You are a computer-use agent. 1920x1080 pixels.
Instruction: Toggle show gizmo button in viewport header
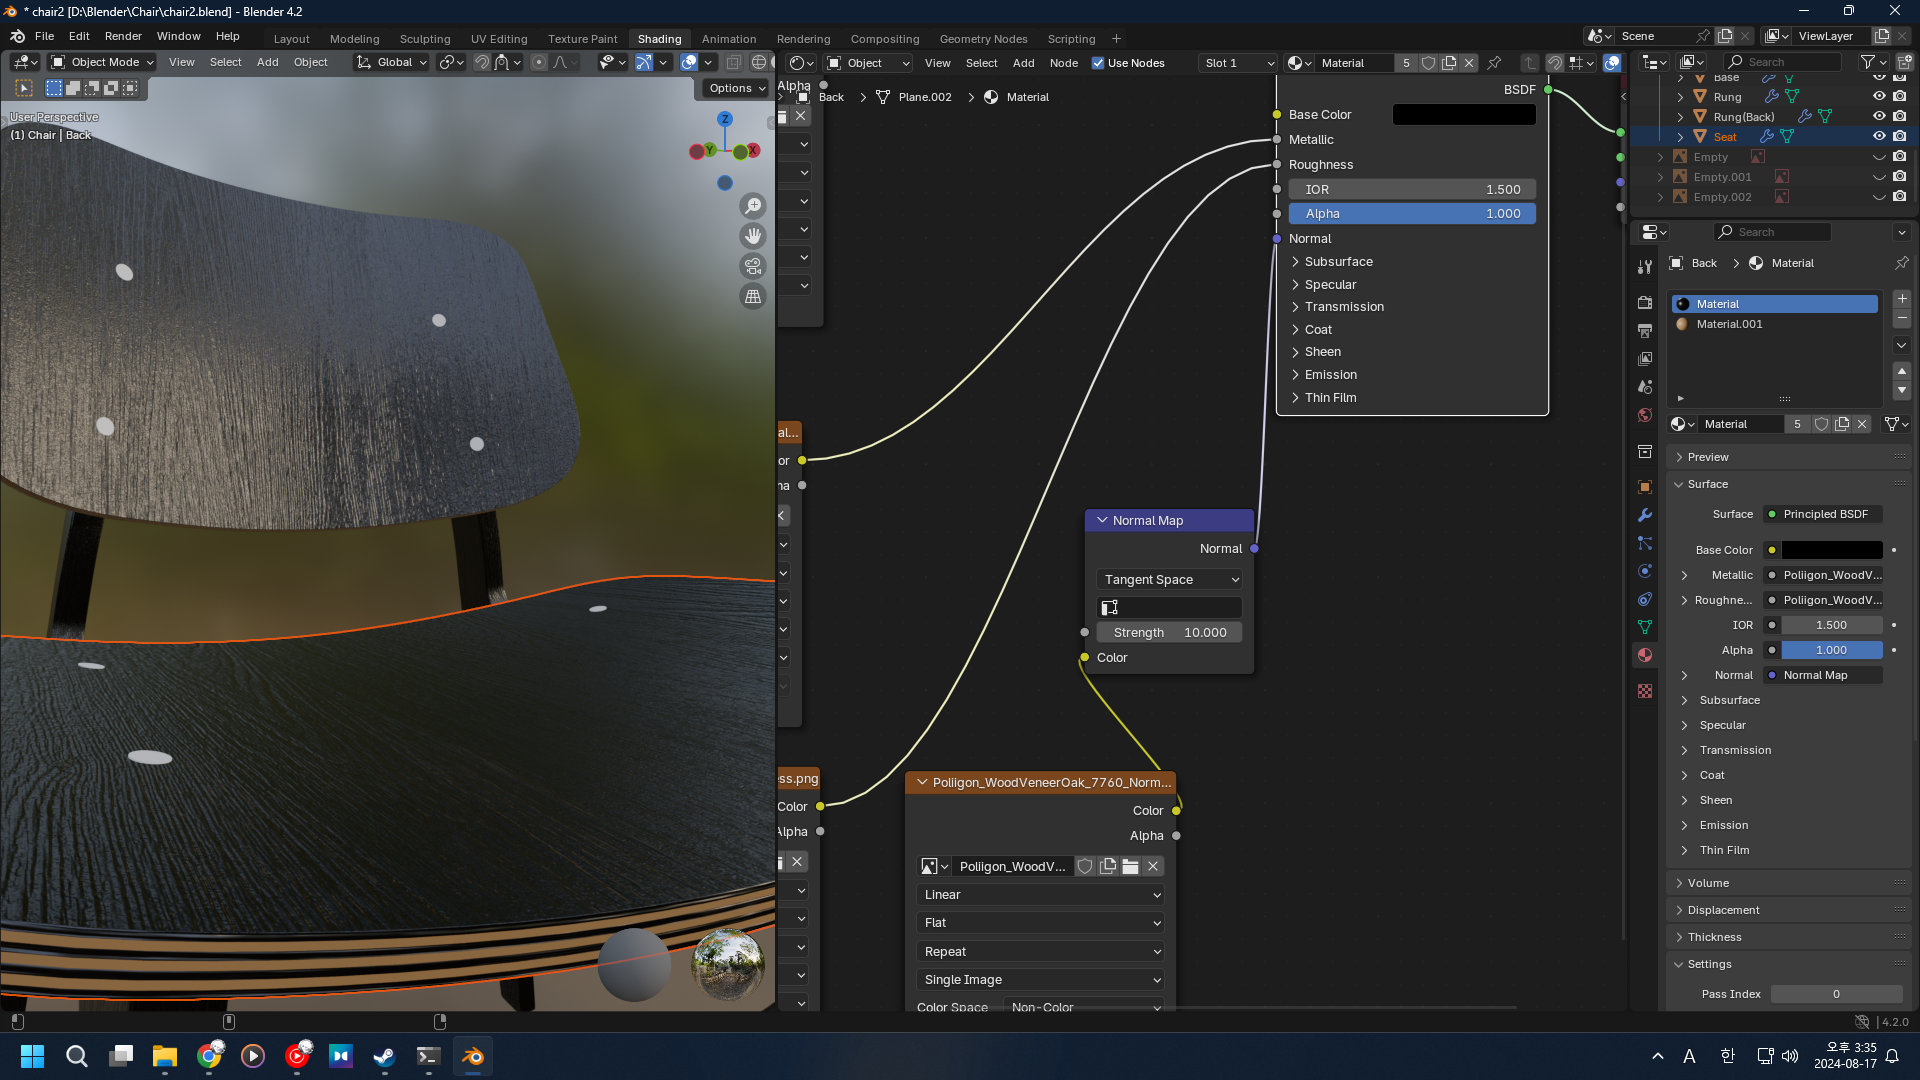point(644,62)
